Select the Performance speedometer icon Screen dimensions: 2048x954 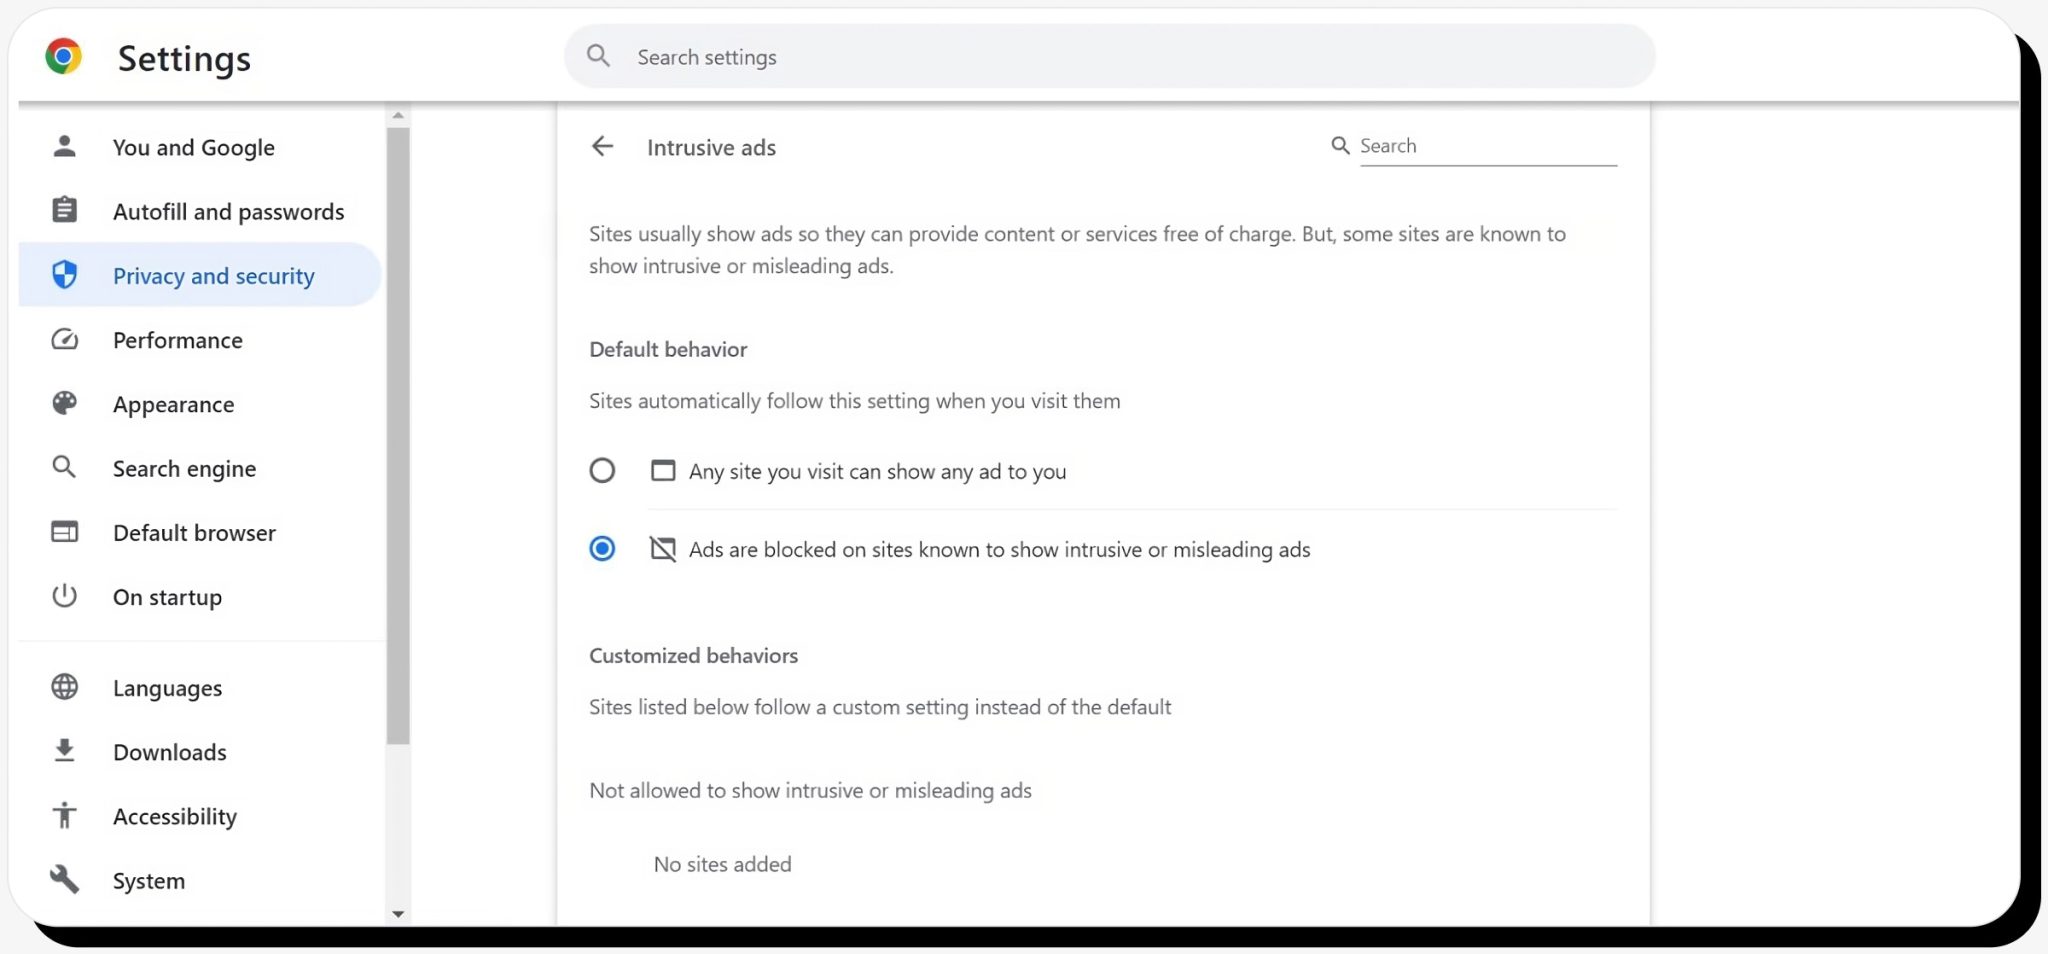pos(64,340)
